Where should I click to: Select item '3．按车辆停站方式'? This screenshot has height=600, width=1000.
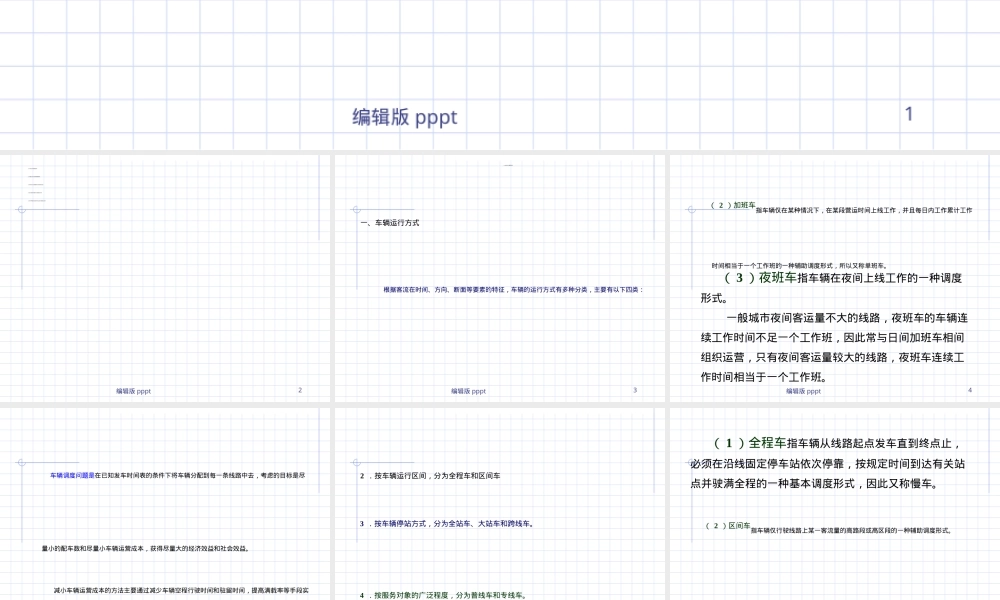coord(447,523)
